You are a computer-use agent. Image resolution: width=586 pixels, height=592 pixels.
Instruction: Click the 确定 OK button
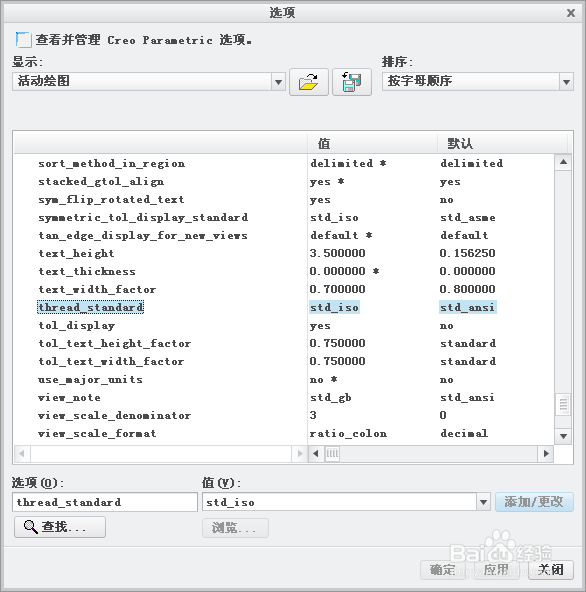coord(443,570)
